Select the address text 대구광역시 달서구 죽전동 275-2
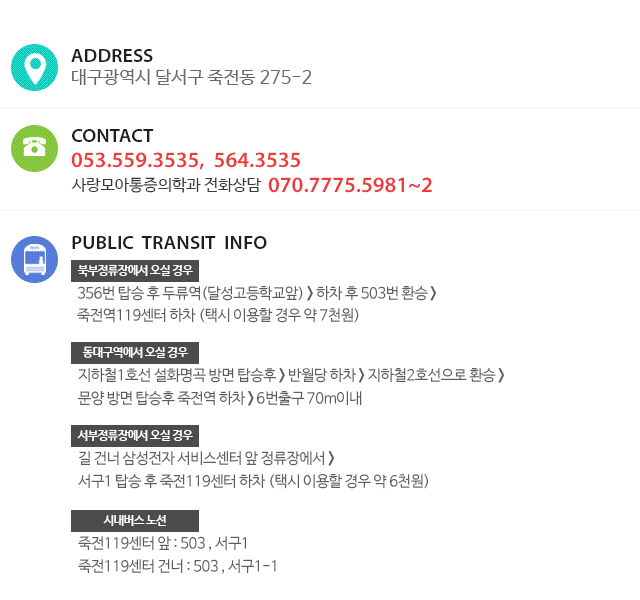The image size is (640, 600). (x=191, y=77)
